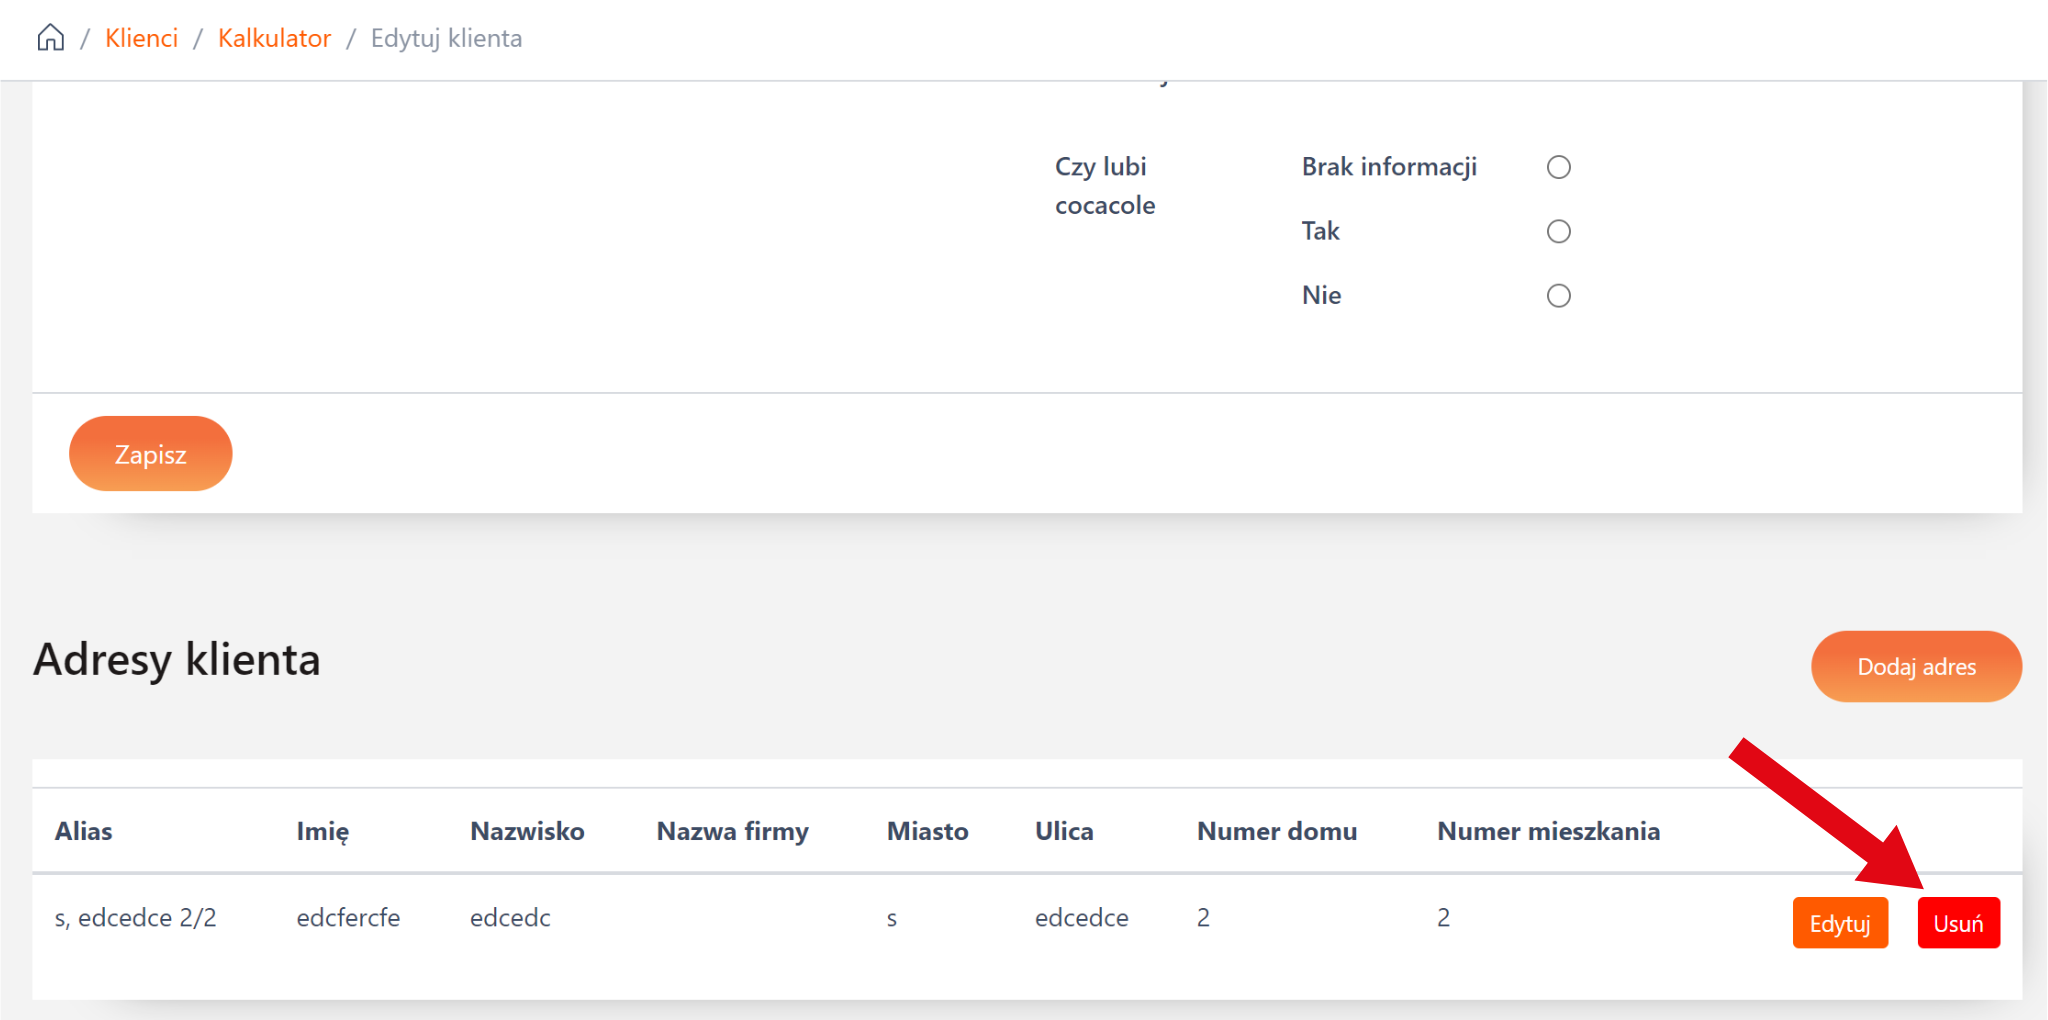Screen dimensions: 2048x1020
Task: Navigate to Kalkulator breadcrumb link
Action: 274,38
